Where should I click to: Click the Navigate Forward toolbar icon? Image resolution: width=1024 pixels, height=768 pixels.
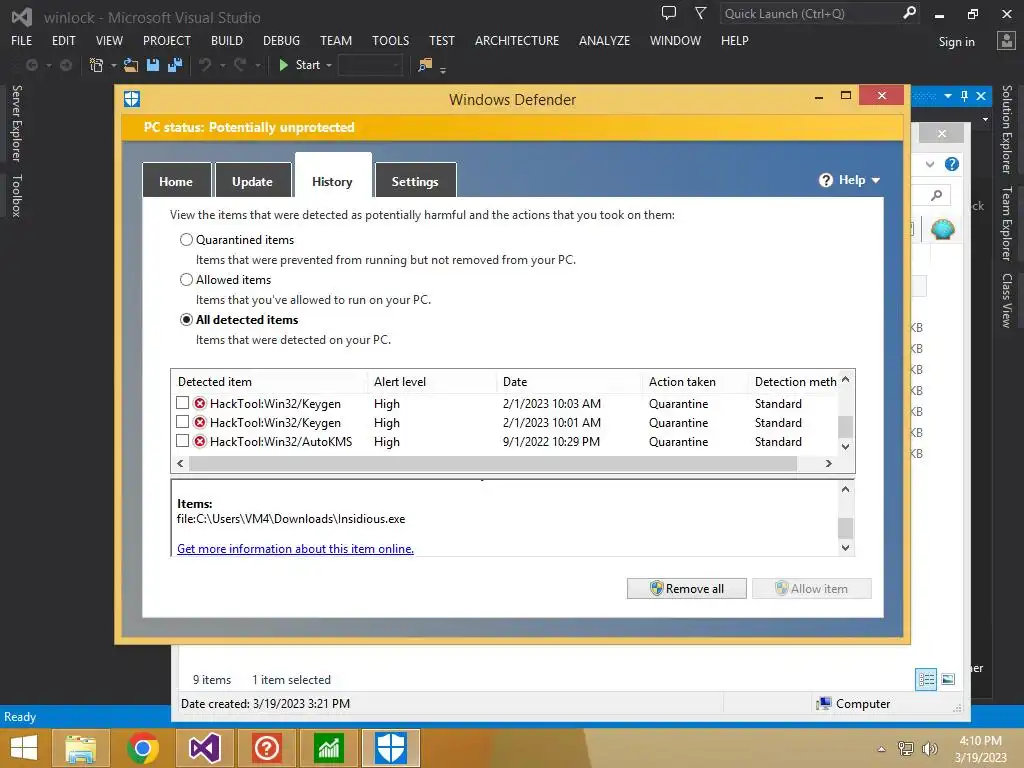66,65
